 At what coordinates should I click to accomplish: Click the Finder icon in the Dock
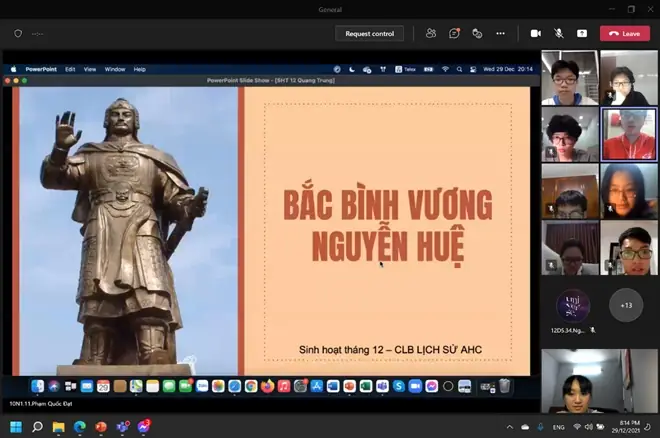pyautogui.click(x=37, y=386)
